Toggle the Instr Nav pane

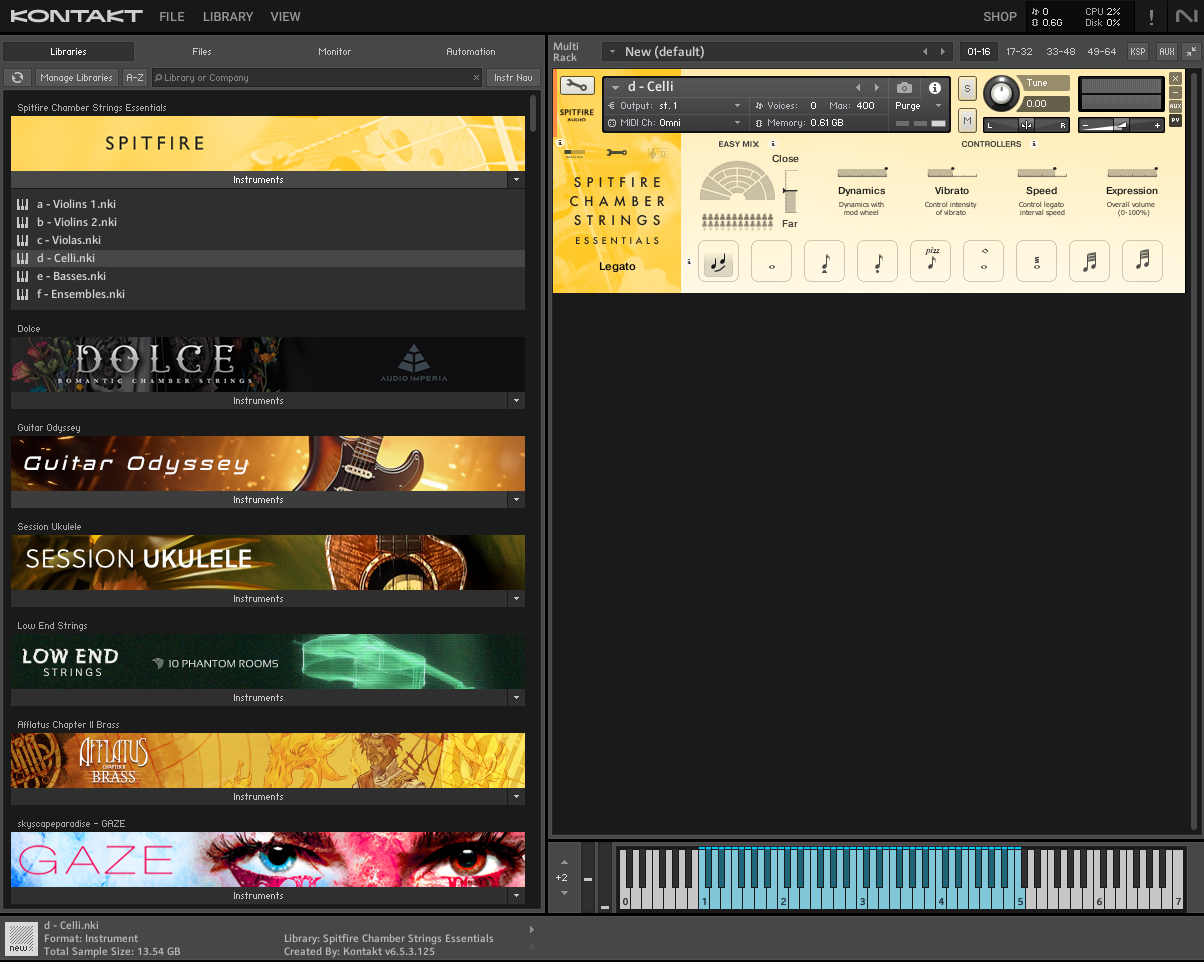(x=513, y=77)
